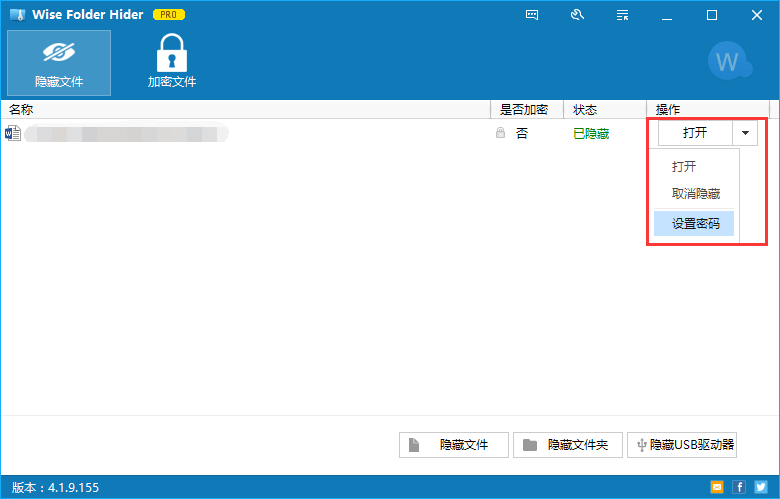Open the wrench tools icon in title bar
Screen dimensions: 780x499
tap(577, 15)
